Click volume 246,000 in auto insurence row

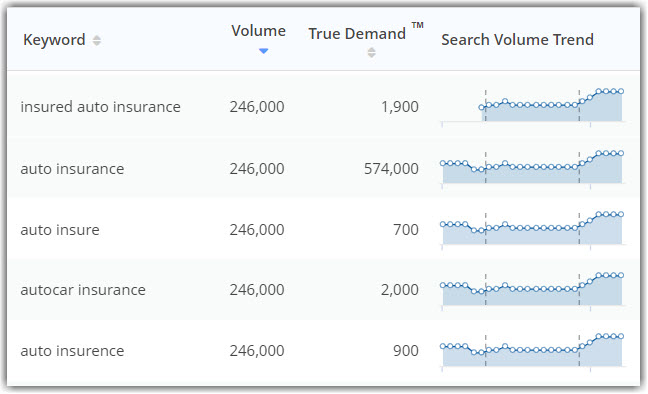[x=257, y=351]
